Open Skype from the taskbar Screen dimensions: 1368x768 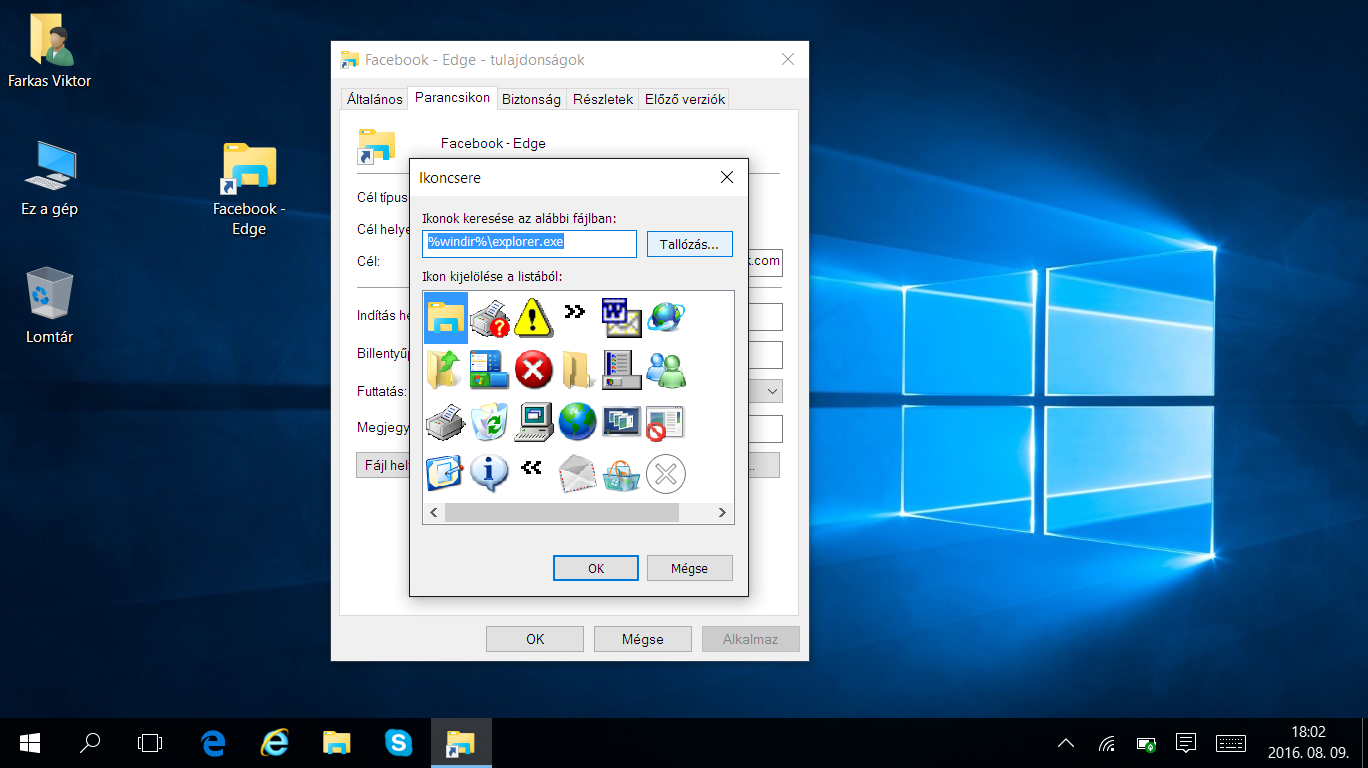click(399, 743)
